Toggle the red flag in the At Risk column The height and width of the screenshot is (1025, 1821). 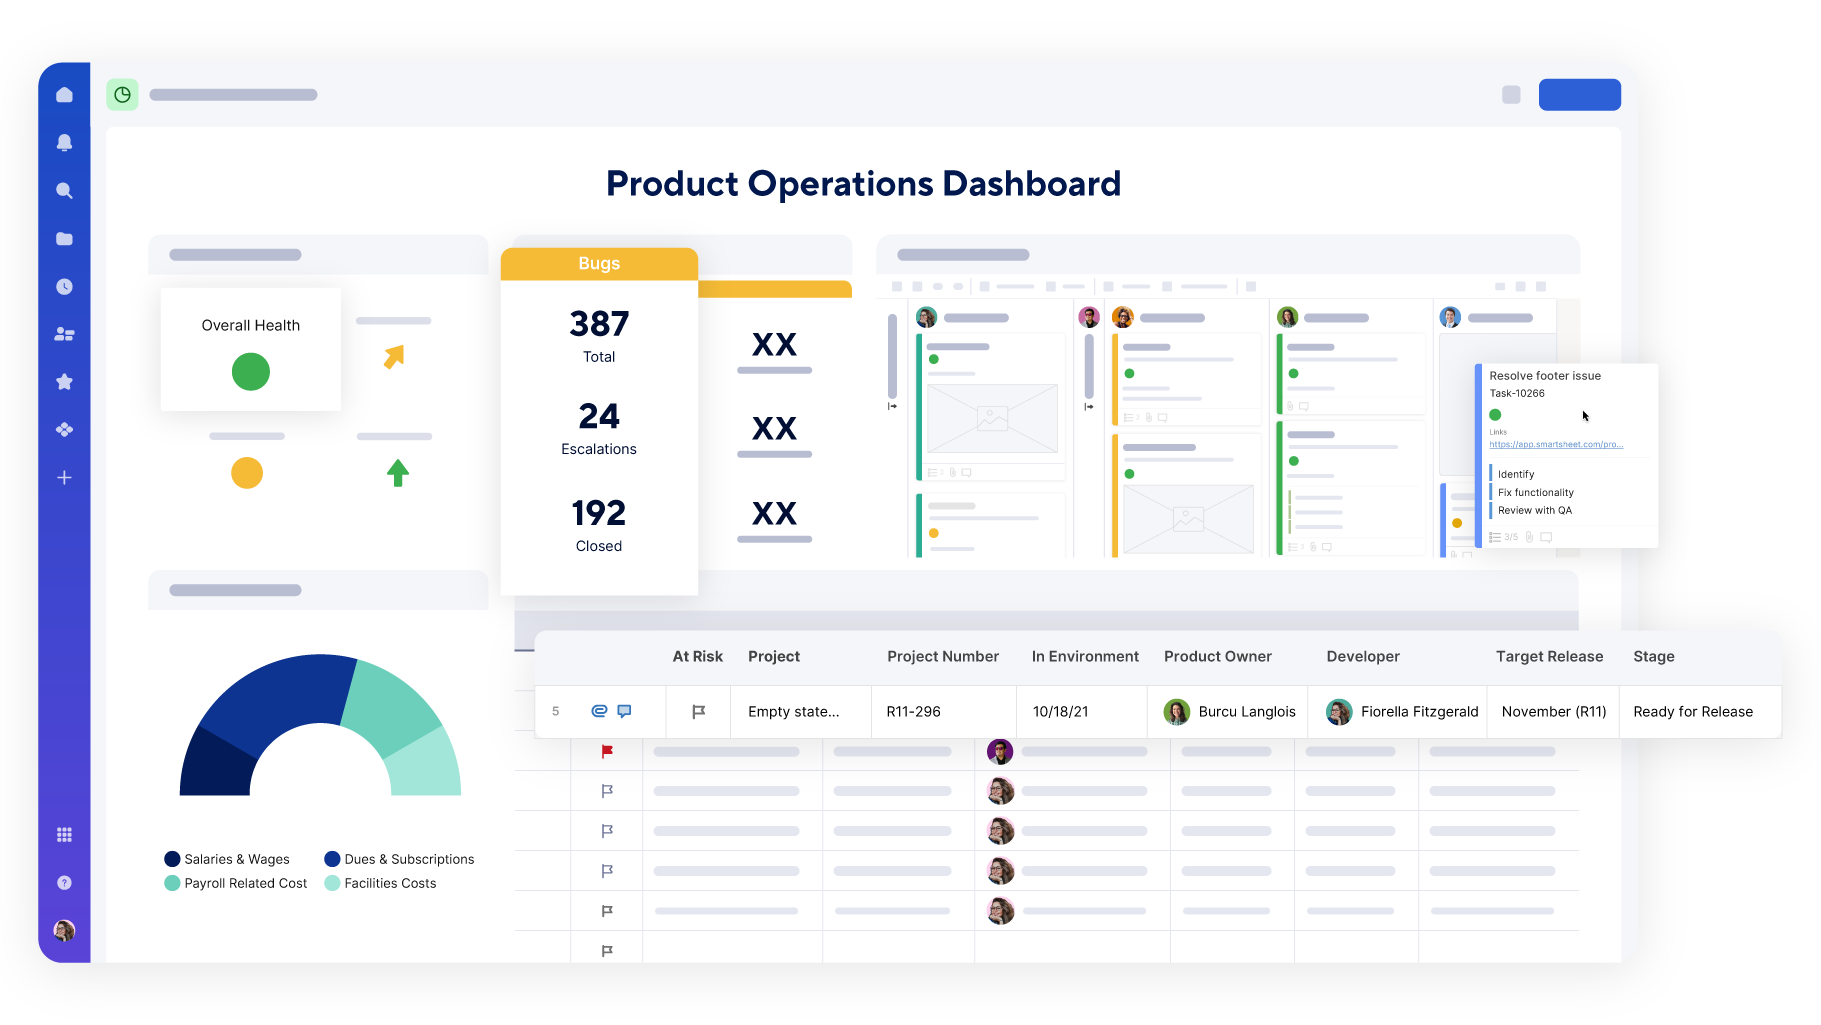606,751
